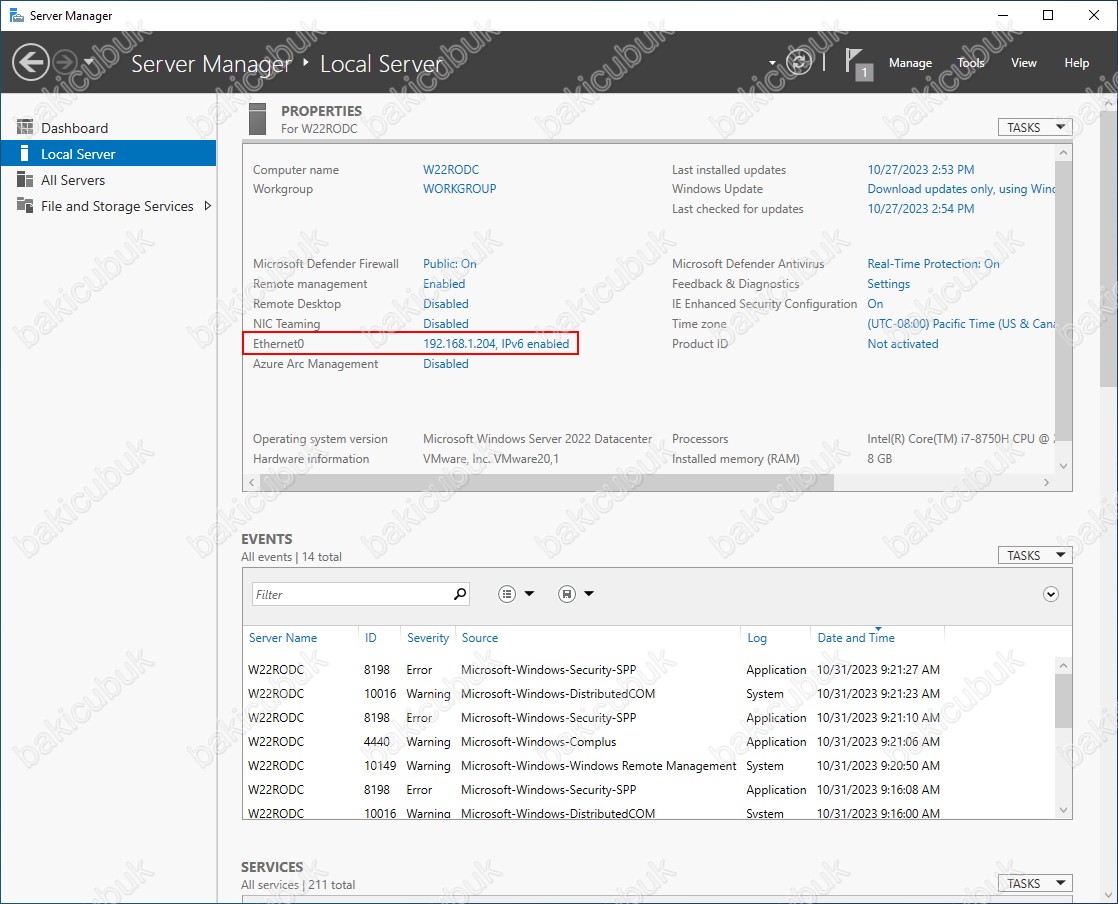This screenshot has height=904, width=1118.
Task: Select event 4440 Microsoft-Windows-Complus row
Action: (649, 741)
